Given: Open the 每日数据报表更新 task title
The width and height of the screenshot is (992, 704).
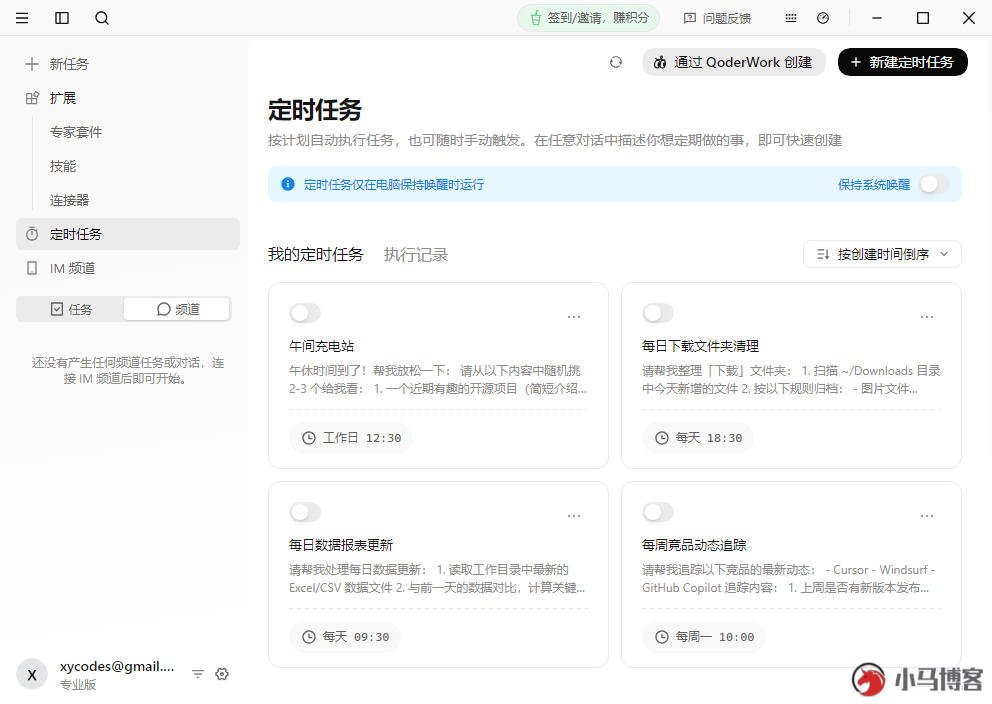Looking at the screenshot, I should click(x=341, y=545).
